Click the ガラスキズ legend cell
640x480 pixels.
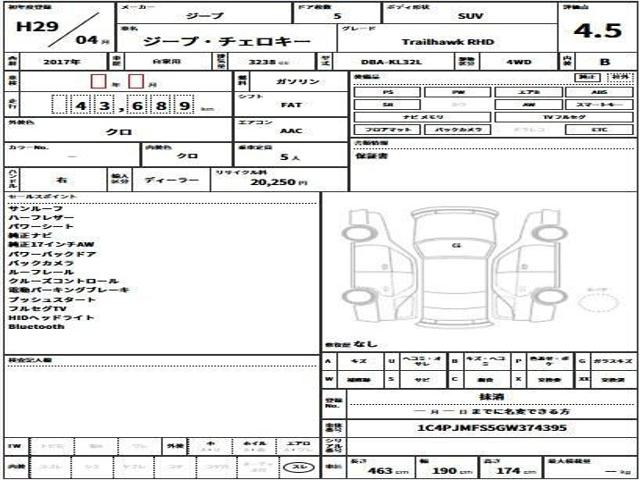(x=613, y=361)
